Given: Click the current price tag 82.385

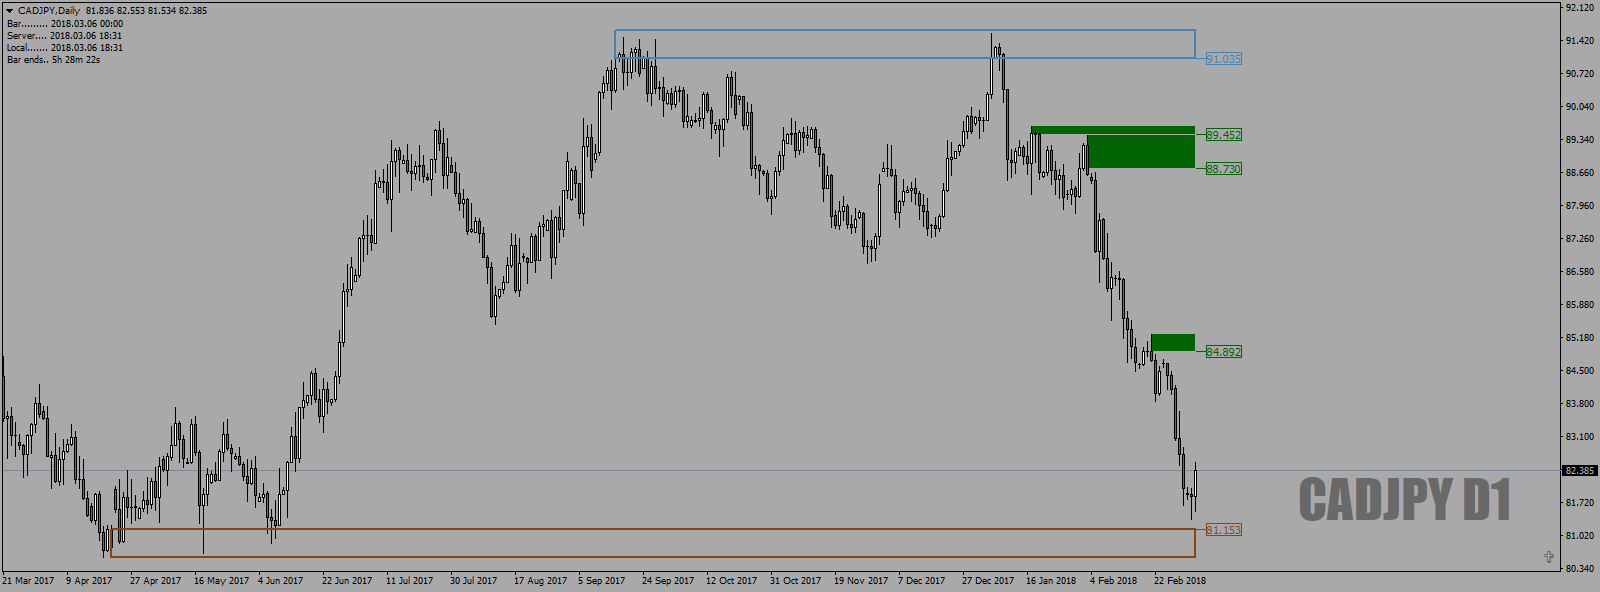Looking at the screenshot, I should (x=1579, y=470).
